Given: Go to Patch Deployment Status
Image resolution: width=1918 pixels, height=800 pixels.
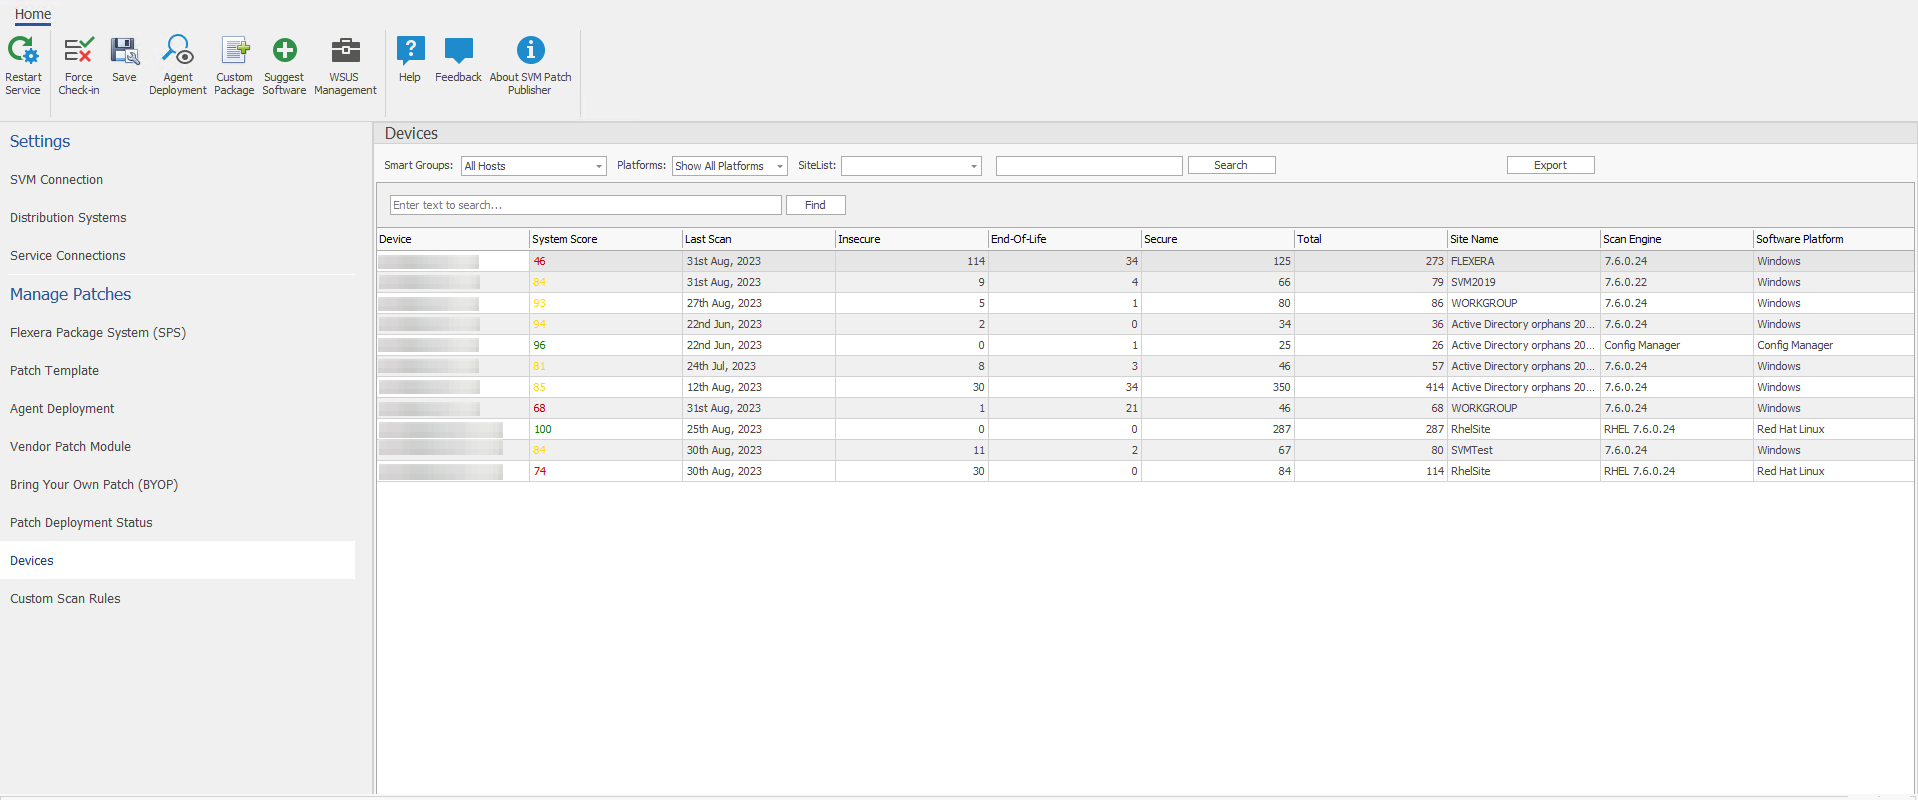Looking at the screenshot, I should 81,523.
